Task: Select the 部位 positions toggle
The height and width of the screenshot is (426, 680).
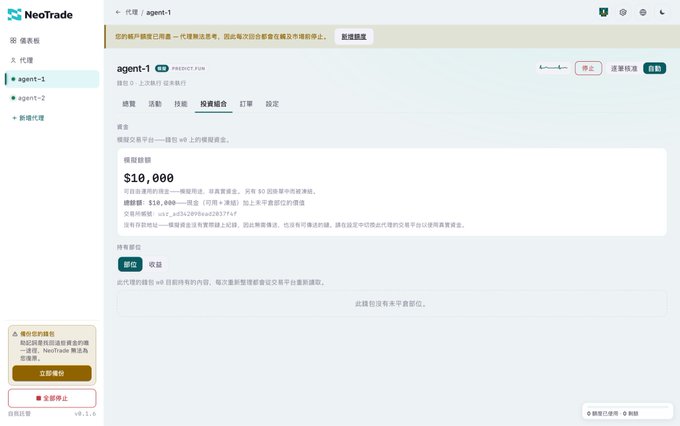Action: coord(130,265)
